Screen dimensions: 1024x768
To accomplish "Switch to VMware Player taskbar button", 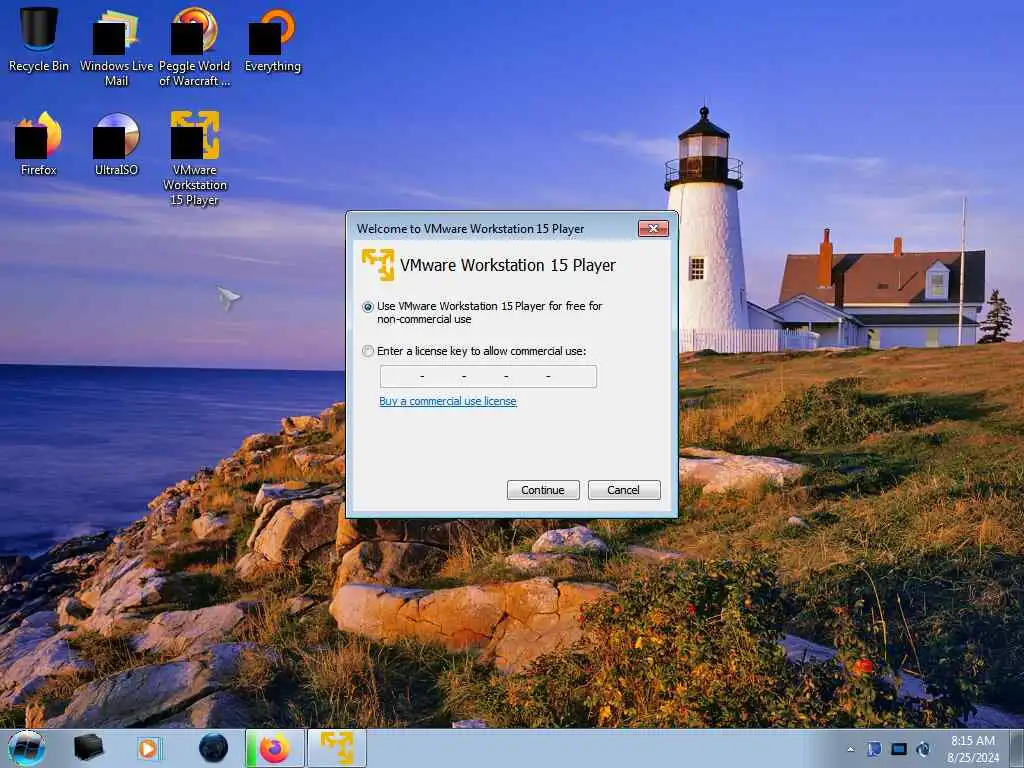I will coord(337,748).
